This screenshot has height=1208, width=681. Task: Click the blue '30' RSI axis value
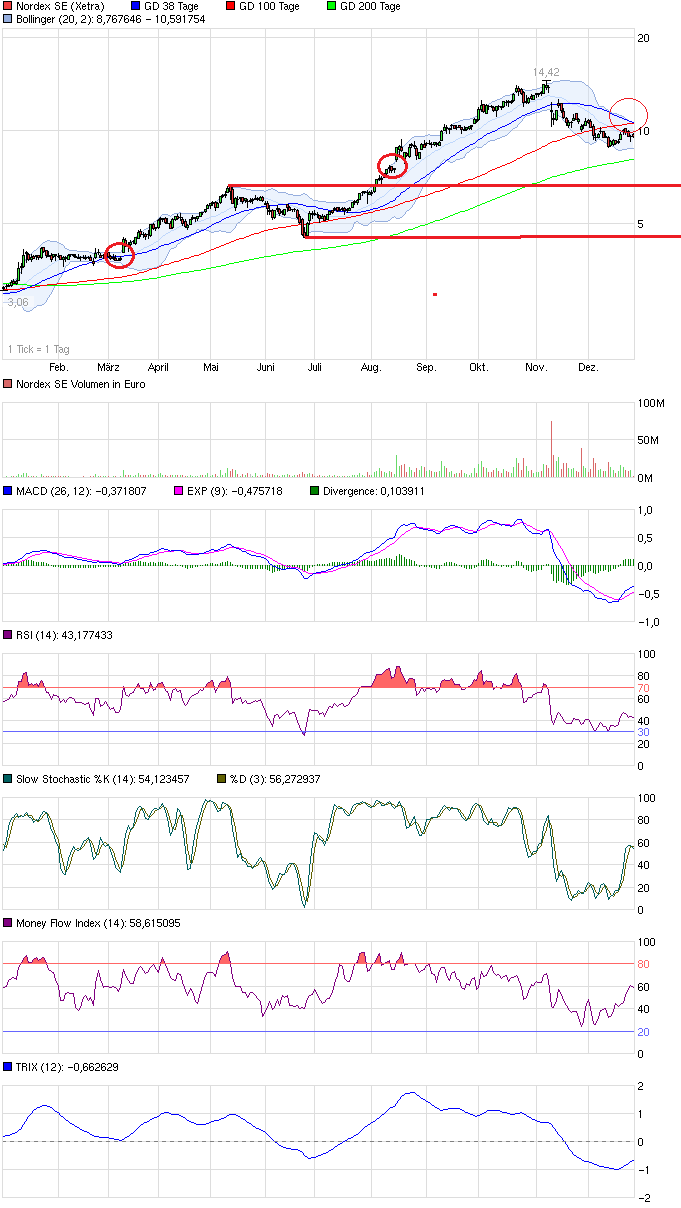tap(645, 732)
